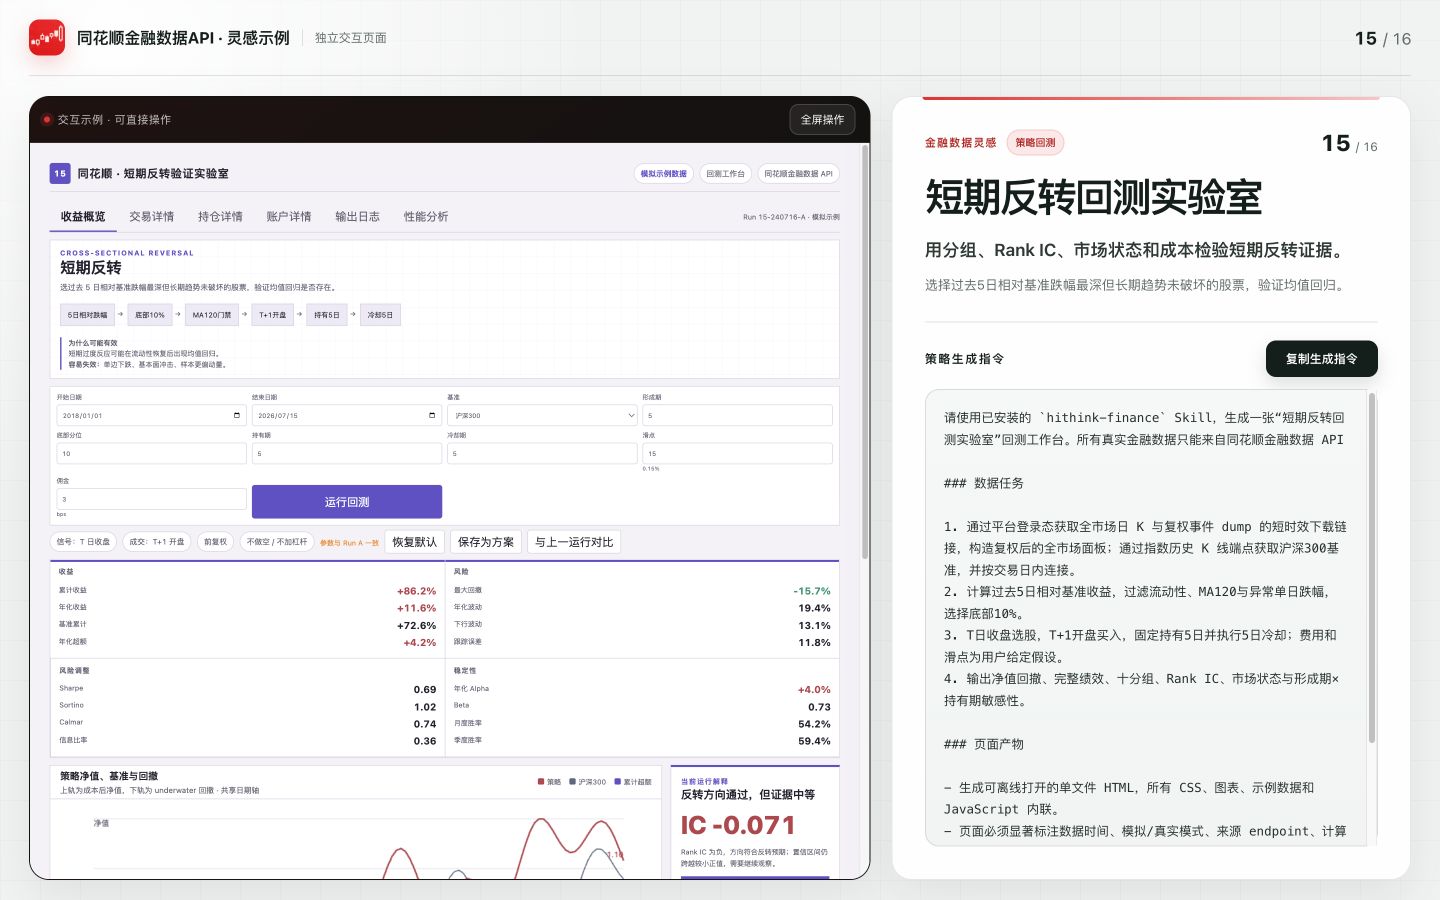Screen dimensions: 1440x900
Task: Click the 持有5日 step chip
Action: pyautogui.click(x=327, y=315)
